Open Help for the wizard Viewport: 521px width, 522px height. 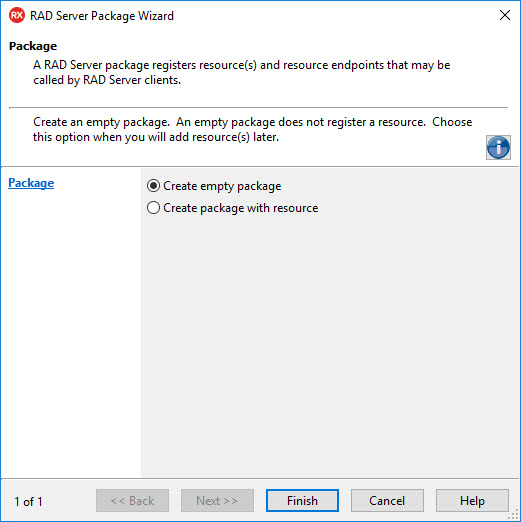pos(472,500)
